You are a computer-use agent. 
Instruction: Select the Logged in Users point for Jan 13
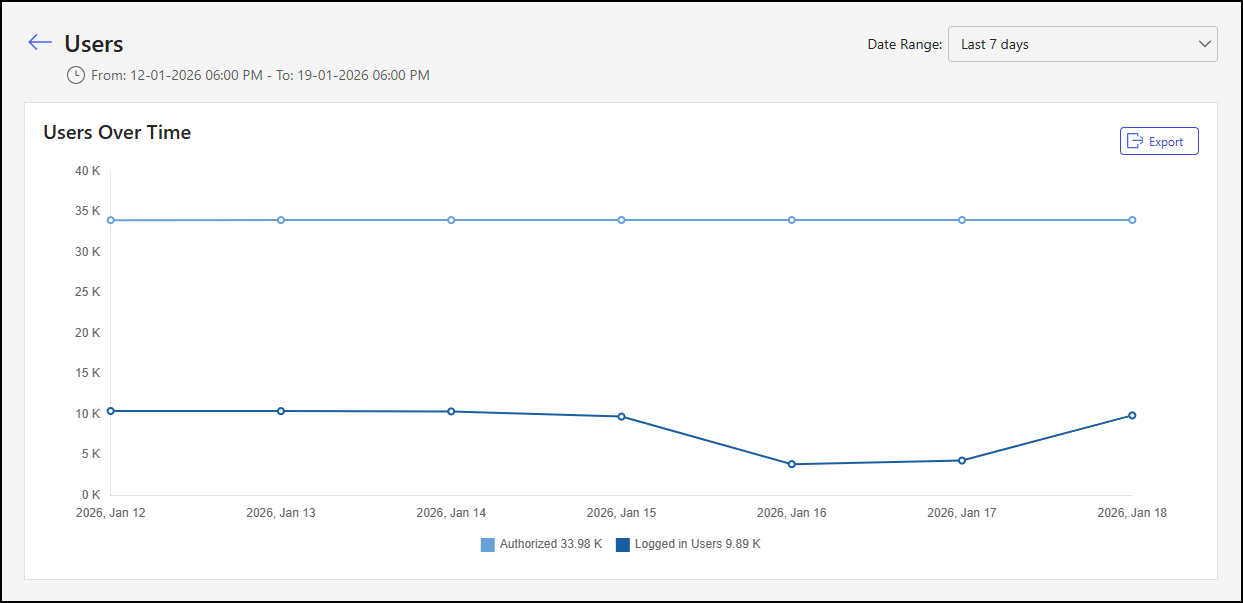[281, 411]
